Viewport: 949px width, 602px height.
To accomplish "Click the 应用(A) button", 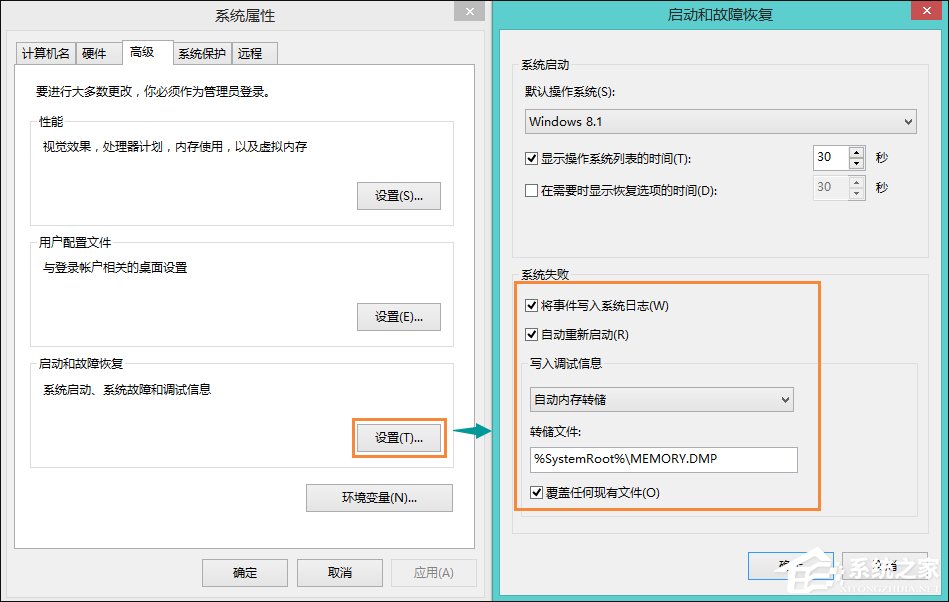I will coord(434,573).
